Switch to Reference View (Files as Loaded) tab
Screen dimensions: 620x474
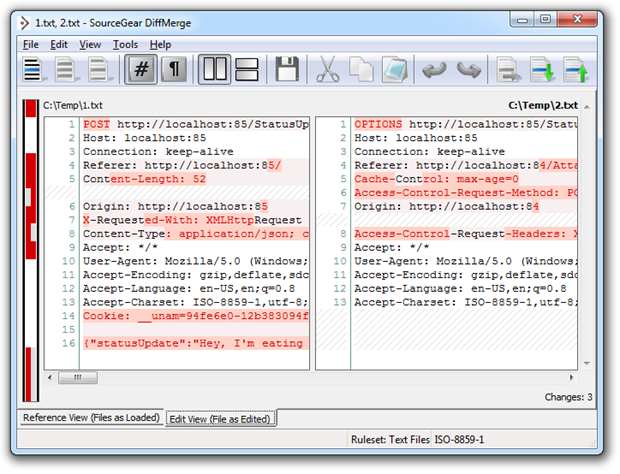[x=91, y=417]
